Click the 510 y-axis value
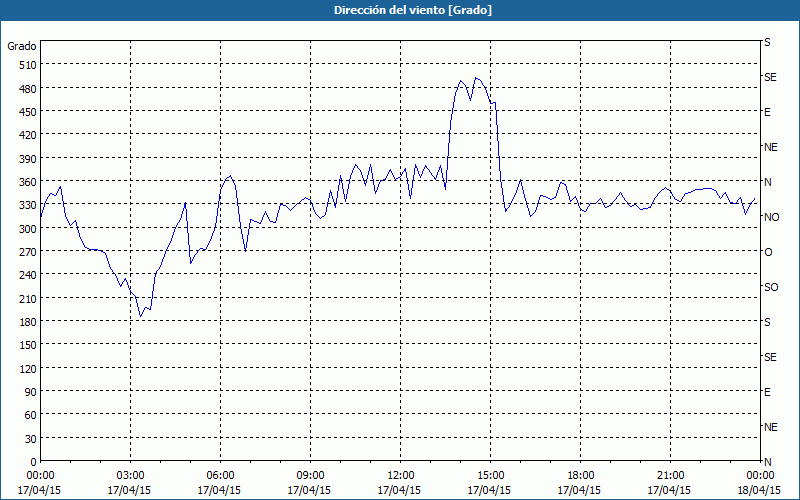 coord(28,65)
